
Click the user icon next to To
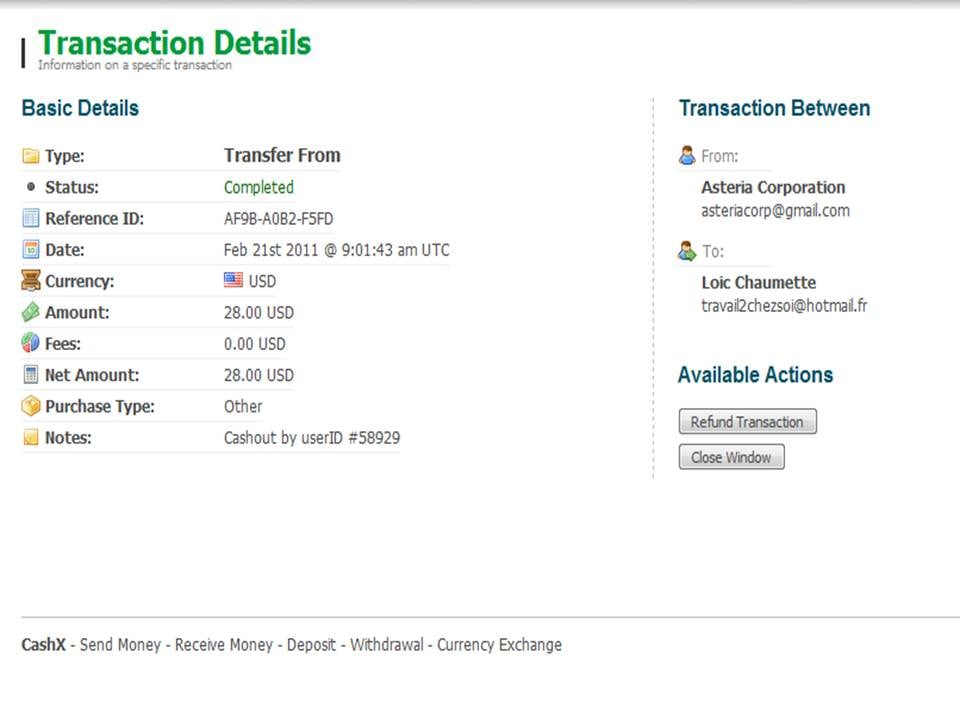coord(687,251)
